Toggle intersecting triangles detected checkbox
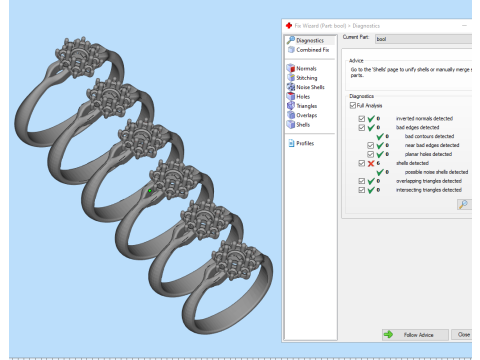Screen dimensions: 480x360 pos(362,190)
